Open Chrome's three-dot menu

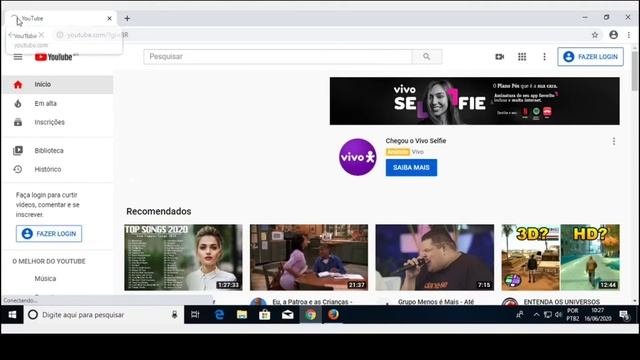629,35
